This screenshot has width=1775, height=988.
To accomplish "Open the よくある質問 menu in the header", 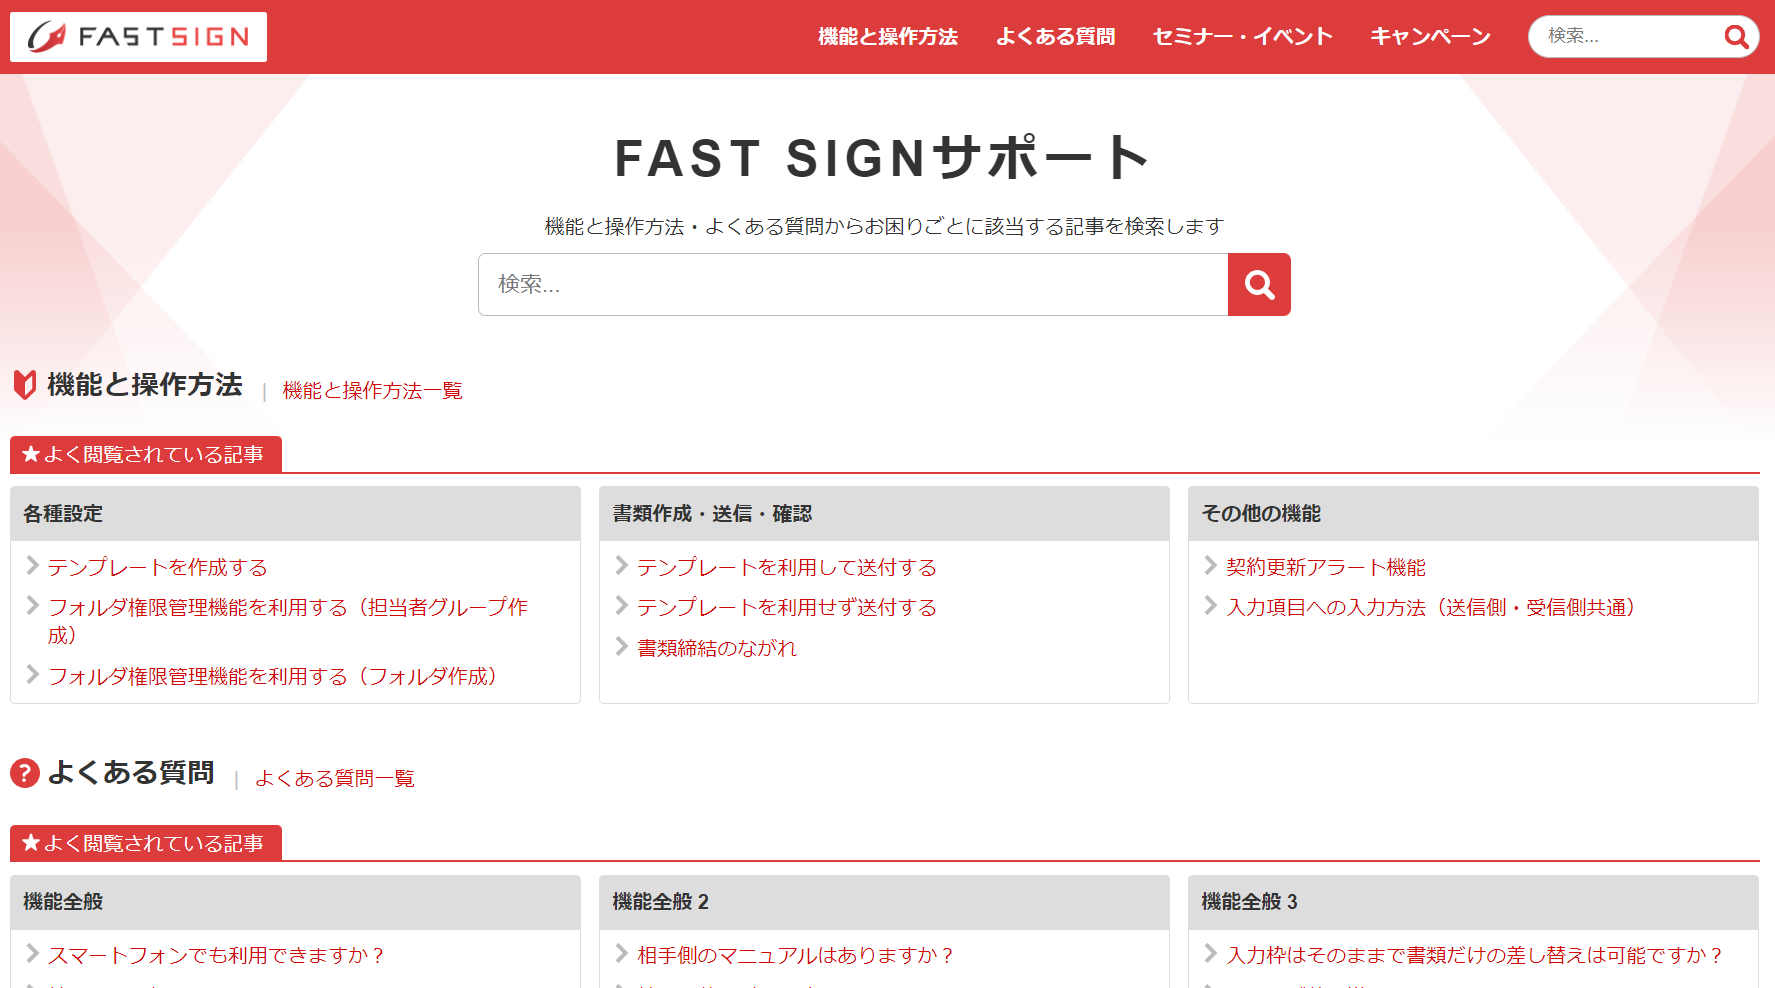I will point(1055,37).
